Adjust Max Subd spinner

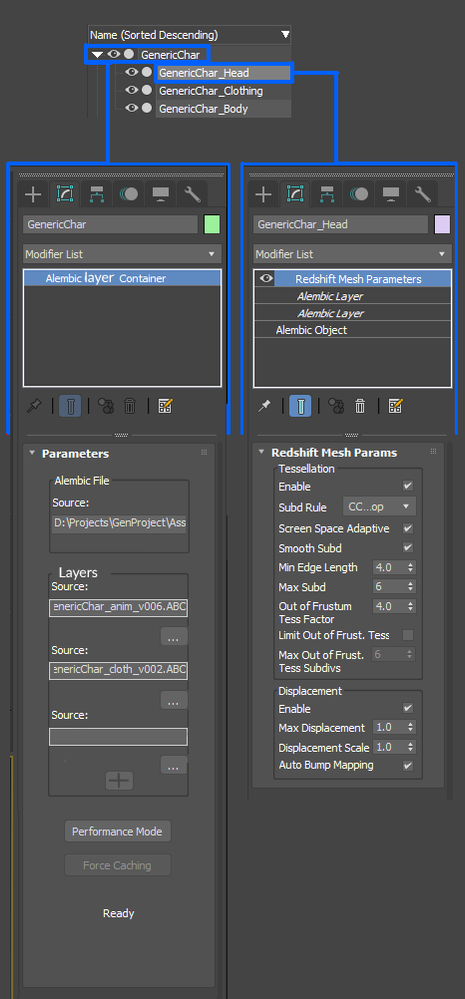click(x=411, y=586)
